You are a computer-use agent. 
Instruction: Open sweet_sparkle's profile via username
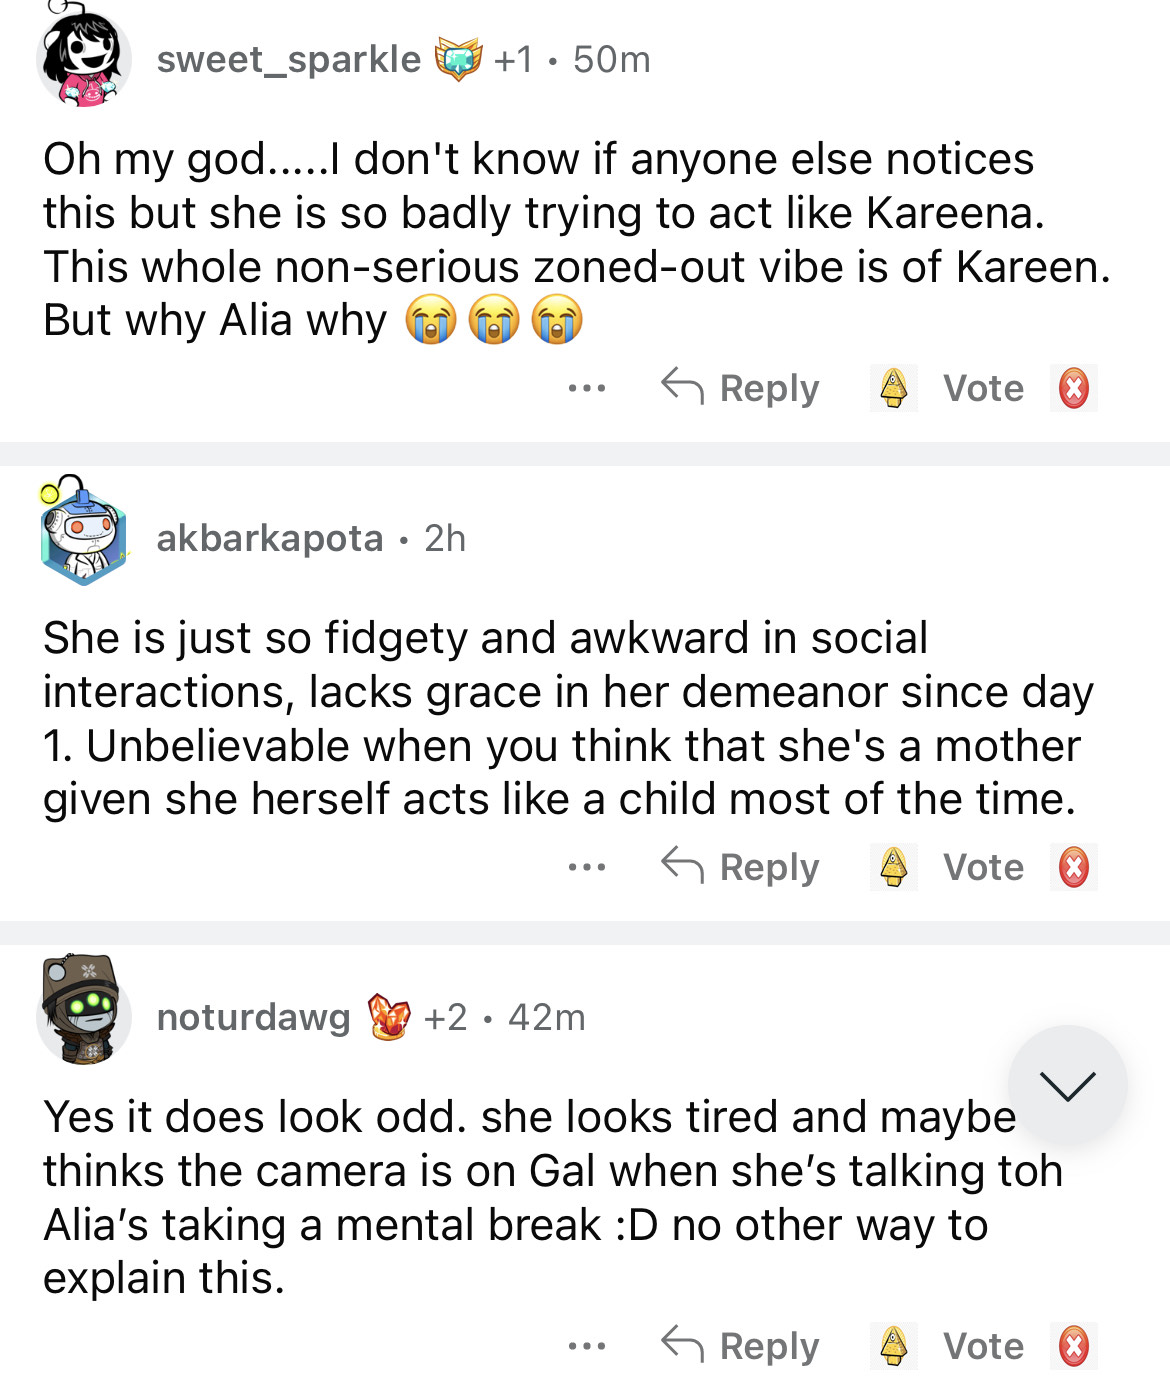[x=289, y=60]
